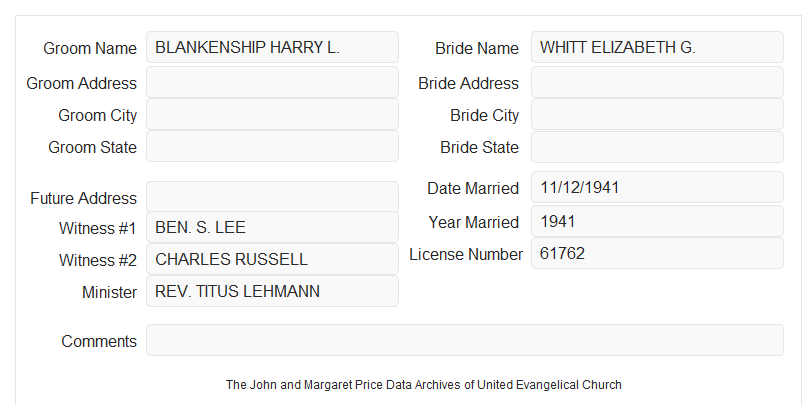Select the Bride Address input box

click(x=657, y=82)
